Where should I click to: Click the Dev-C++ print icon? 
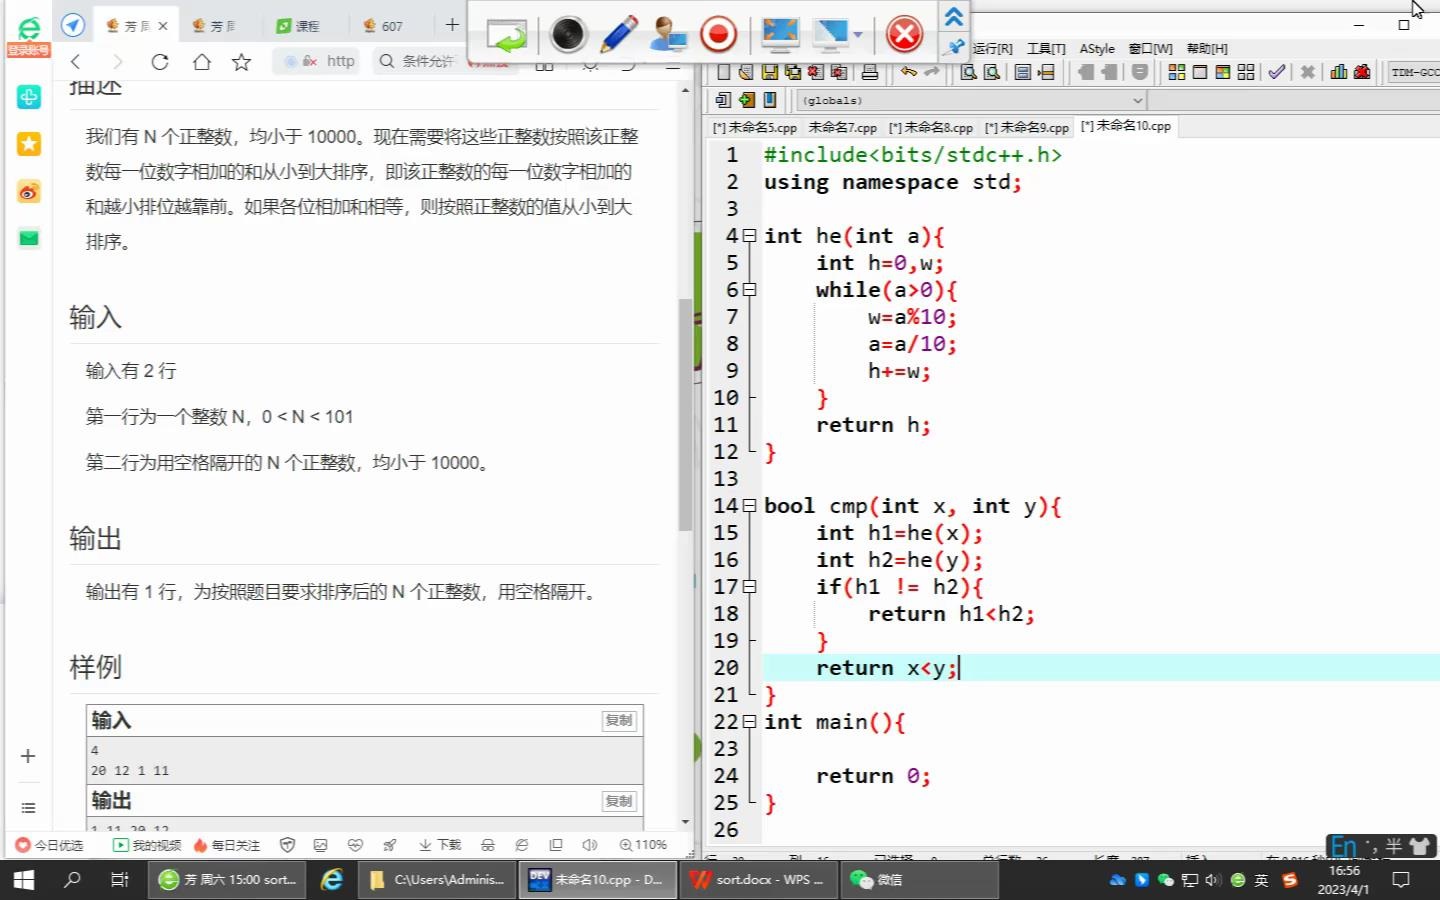point(870,72)
